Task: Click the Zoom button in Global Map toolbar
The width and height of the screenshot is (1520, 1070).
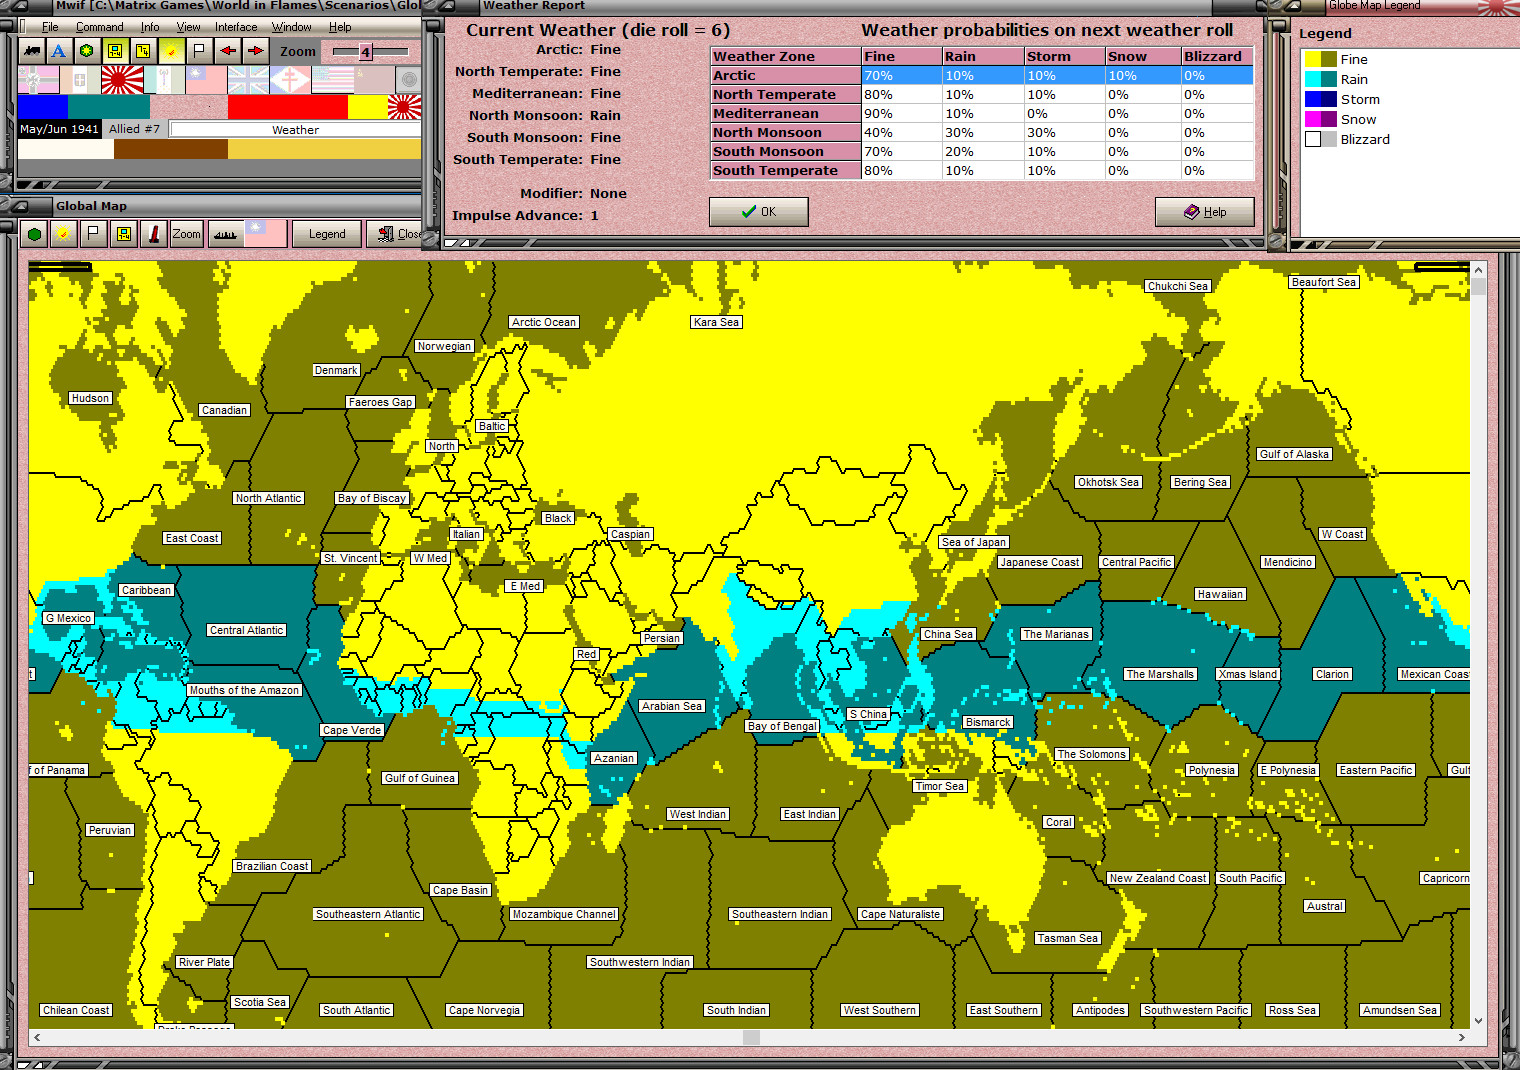Action: coord(186,234)
